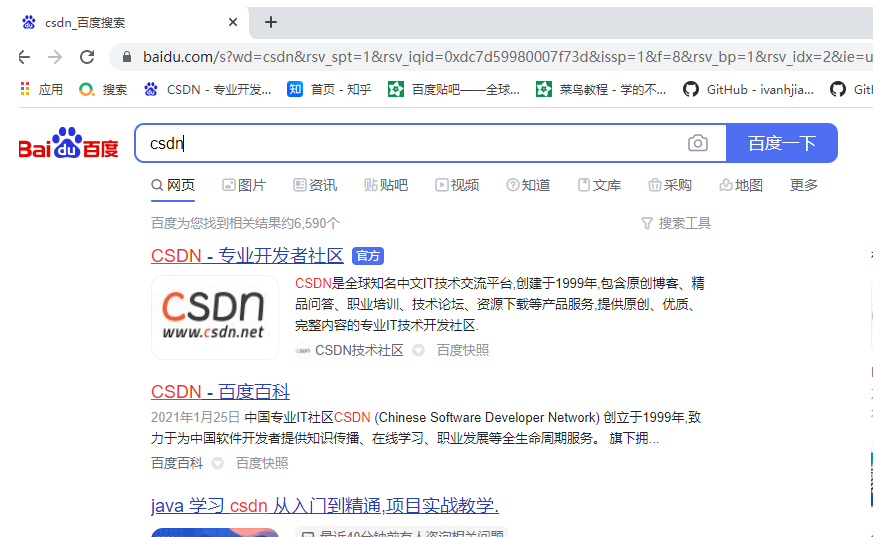880x537 pixels.
Task: Click text 百度为您找到相关结果约6,590个
Action: pos(245,223)
